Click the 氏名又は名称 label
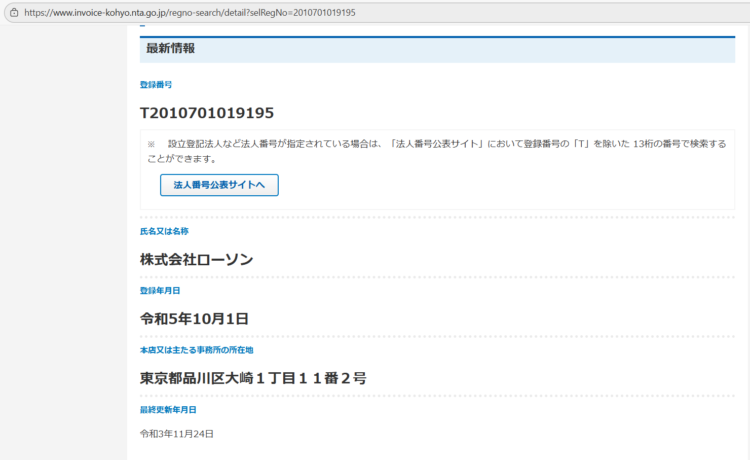 point(164,231)
